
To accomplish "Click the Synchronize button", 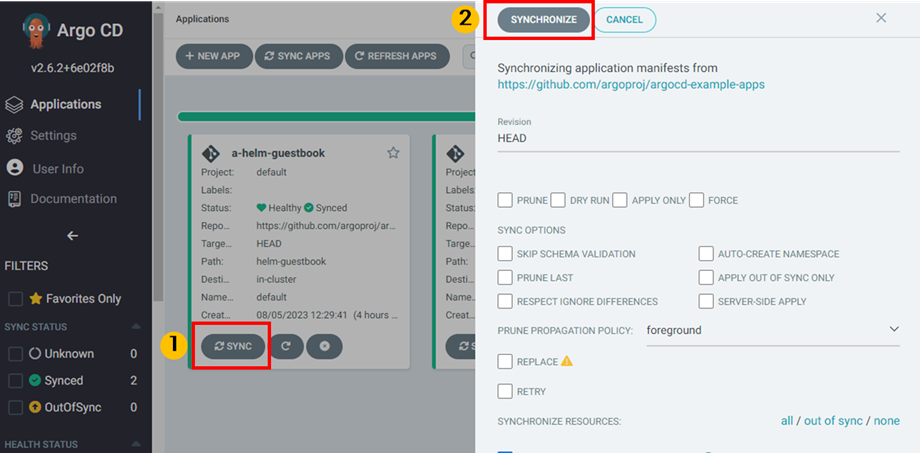I will pos(543,19).
